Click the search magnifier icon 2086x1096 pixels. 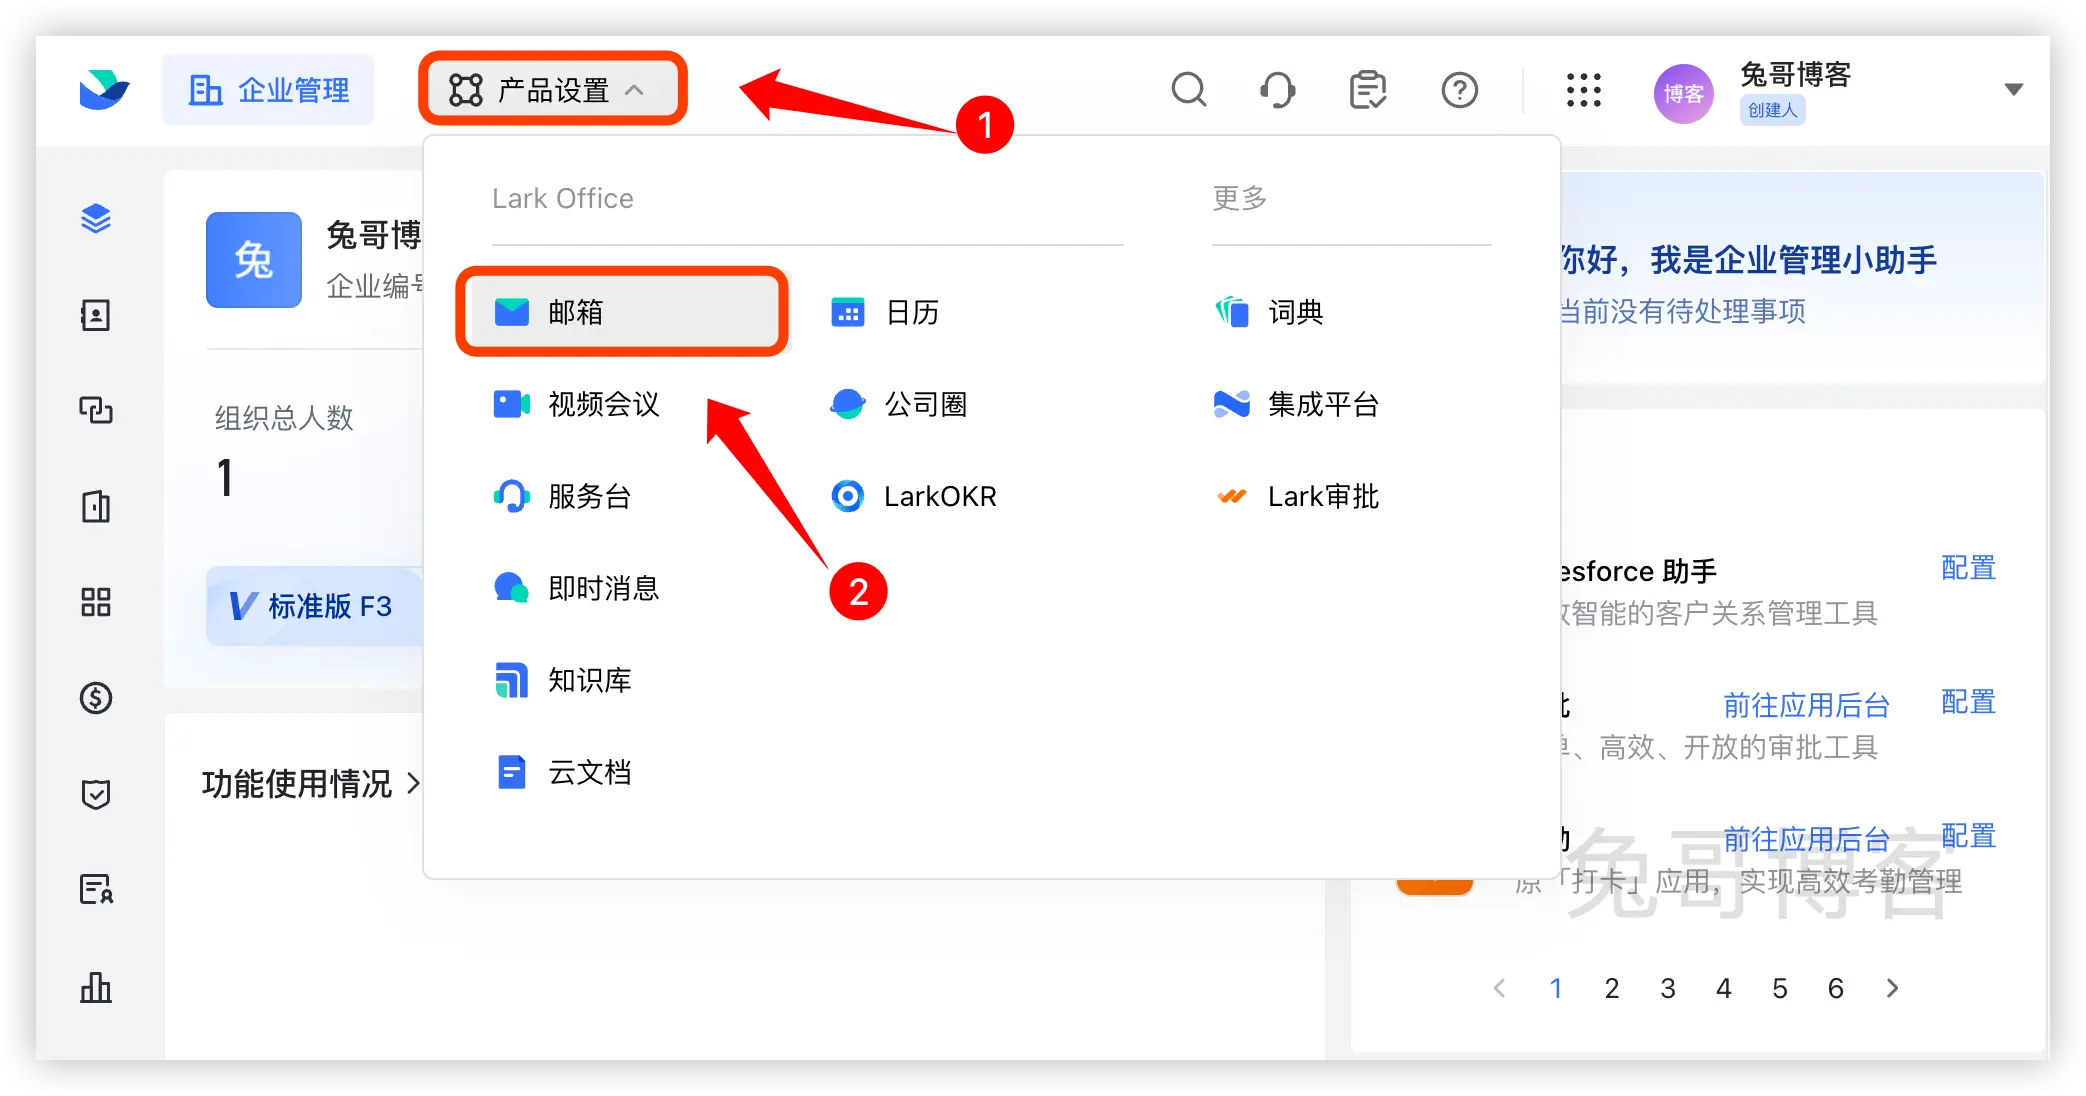coord(1188,90)
